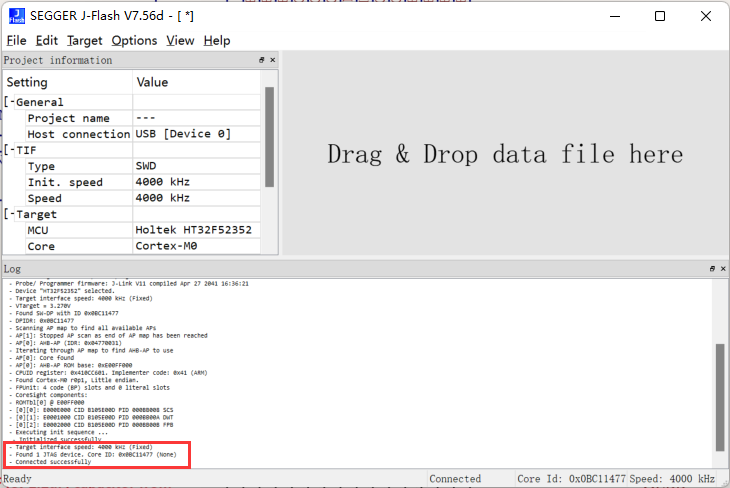730x488 pixels.
Task: Collapse the Target settings group
Action: pyautogui.click(x=8, y=214)
